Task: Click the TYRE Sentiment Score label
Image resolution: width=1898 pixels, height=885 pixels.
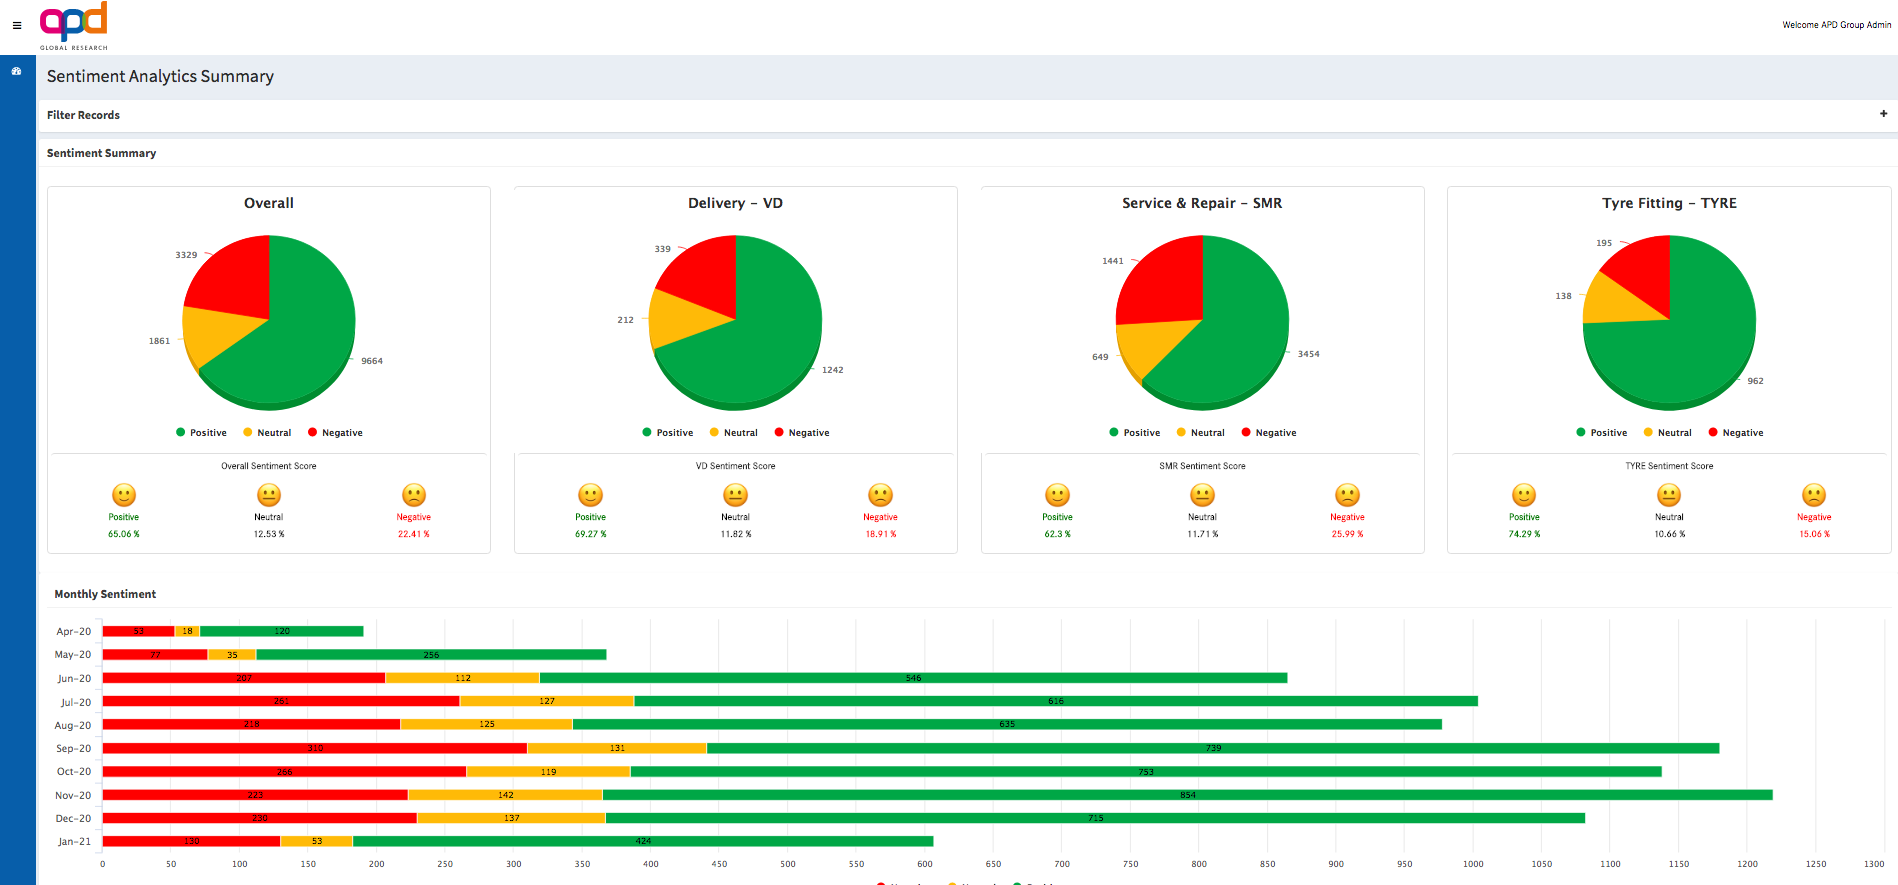Action: click(x=1669, y=466)
